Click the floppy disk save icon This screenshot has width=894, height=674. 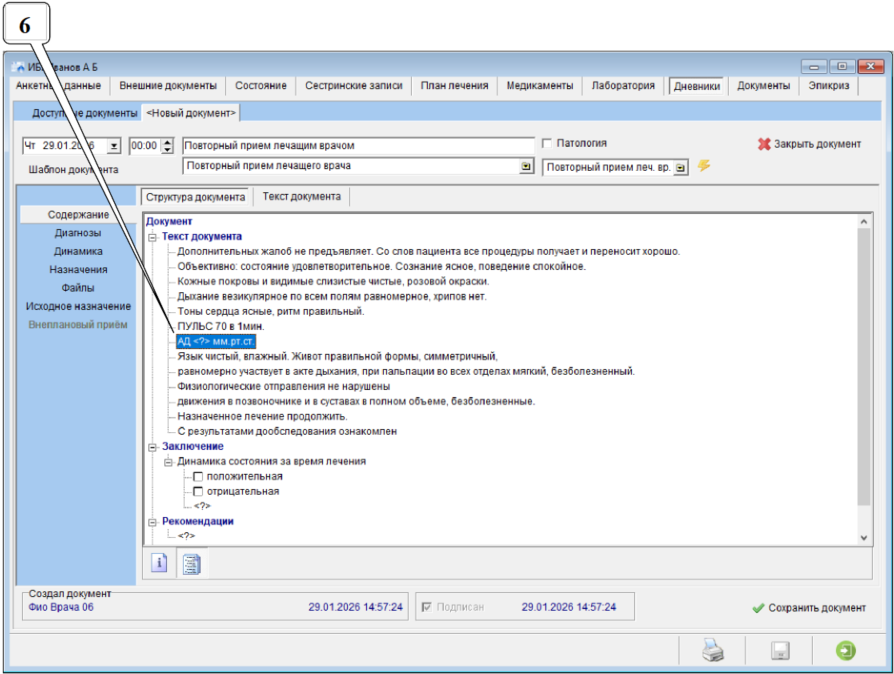(780, 651)
